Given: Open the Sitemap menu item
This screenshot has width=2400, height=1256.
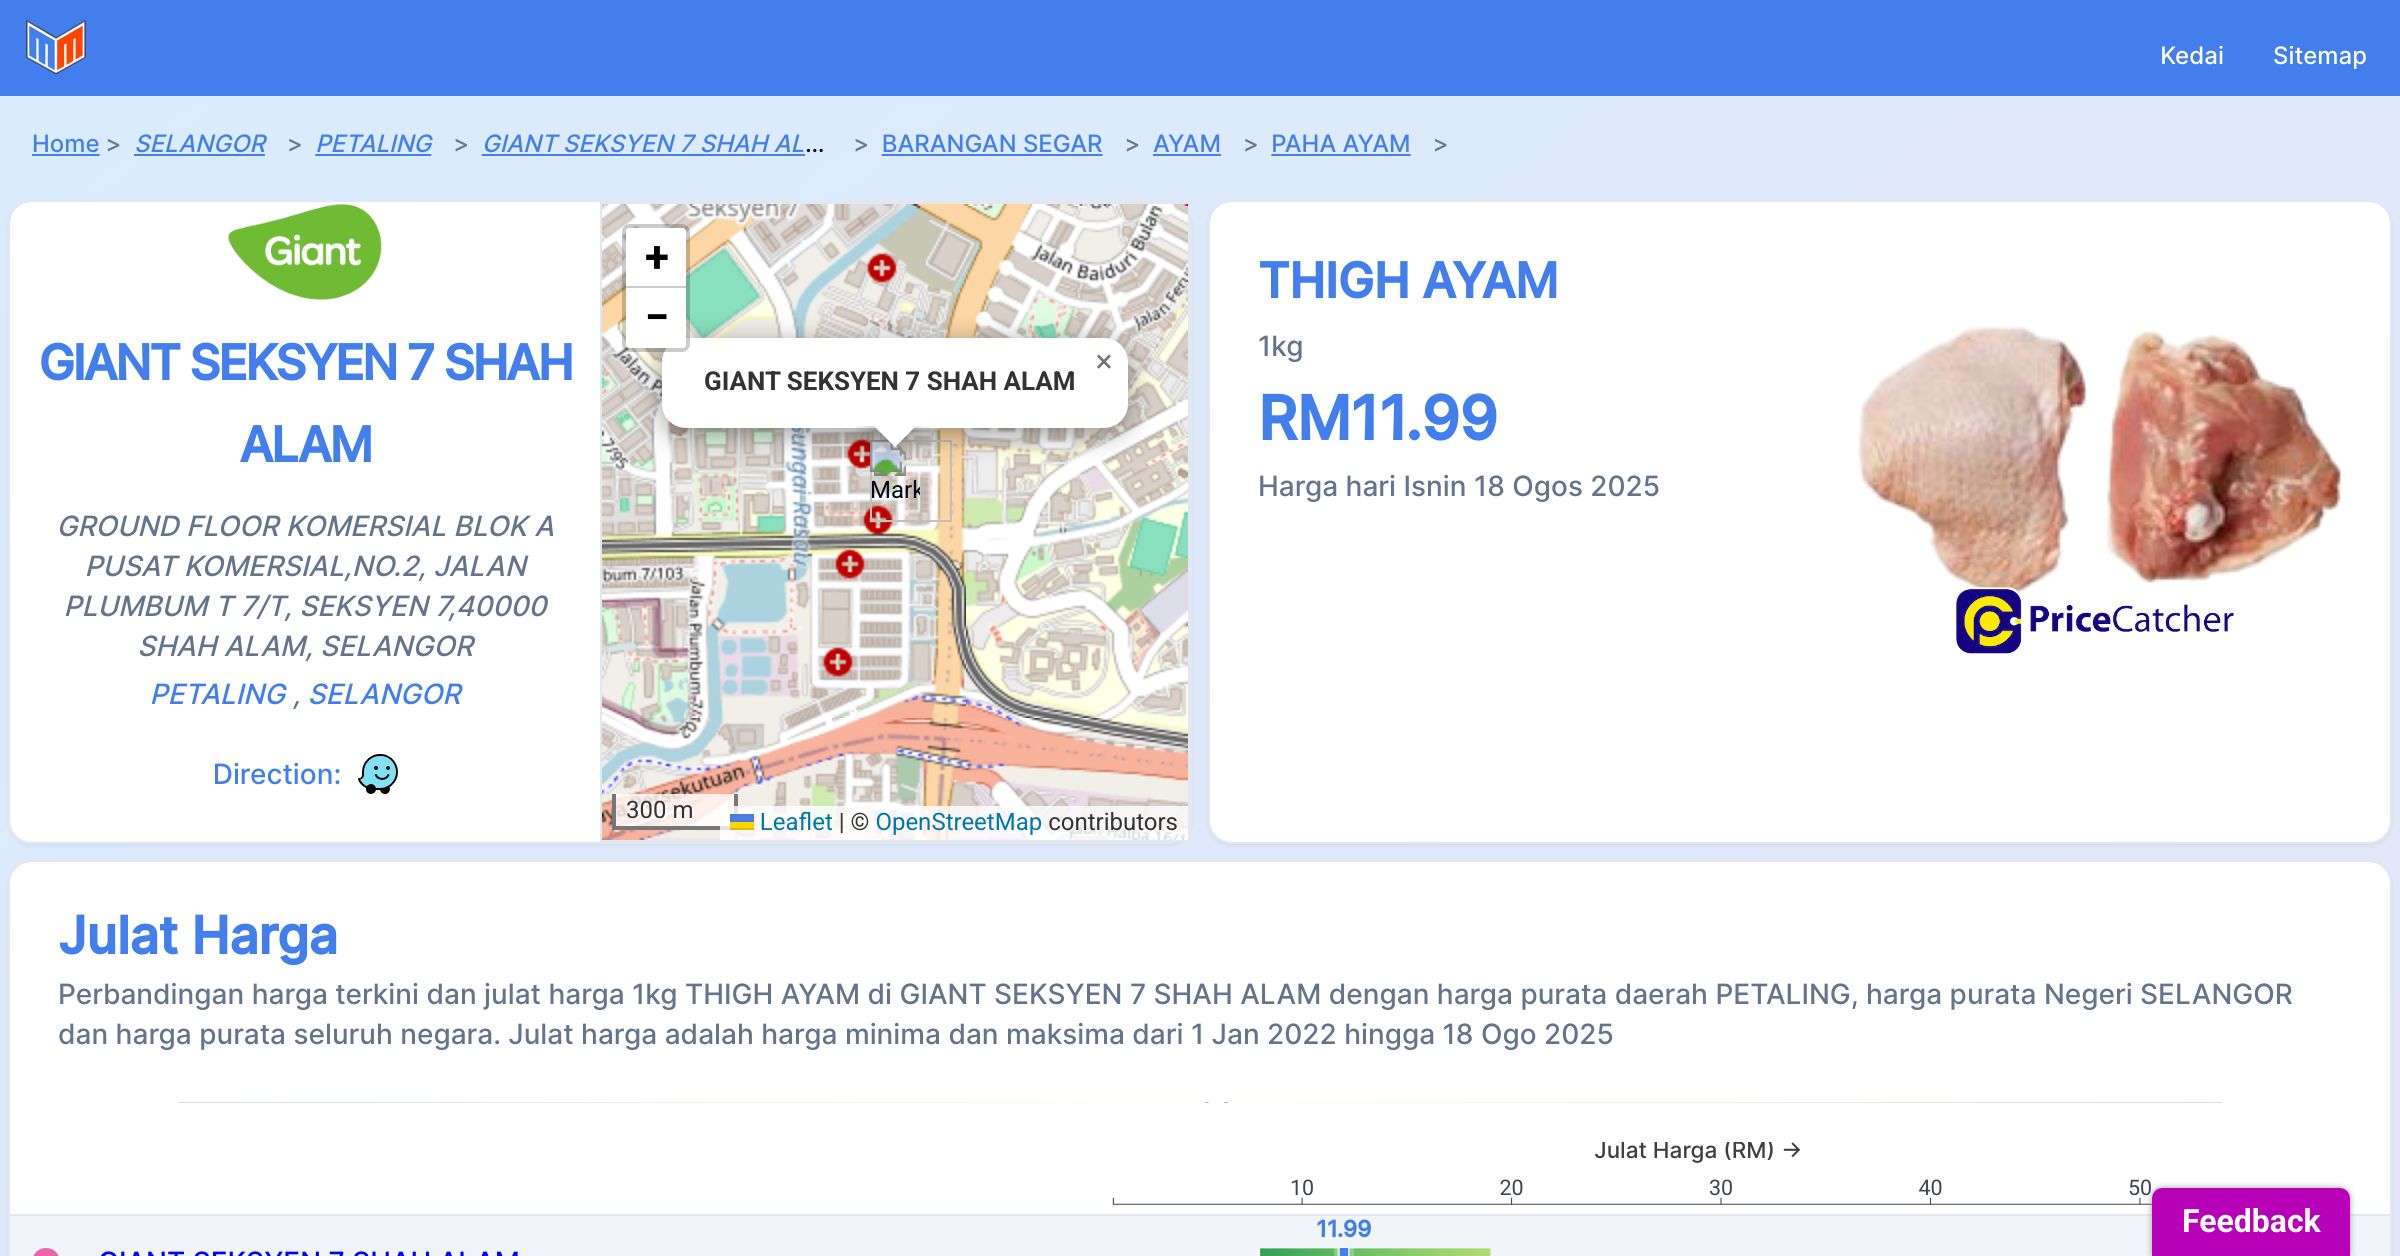Looking at the screenshot, I should 2319,55.
